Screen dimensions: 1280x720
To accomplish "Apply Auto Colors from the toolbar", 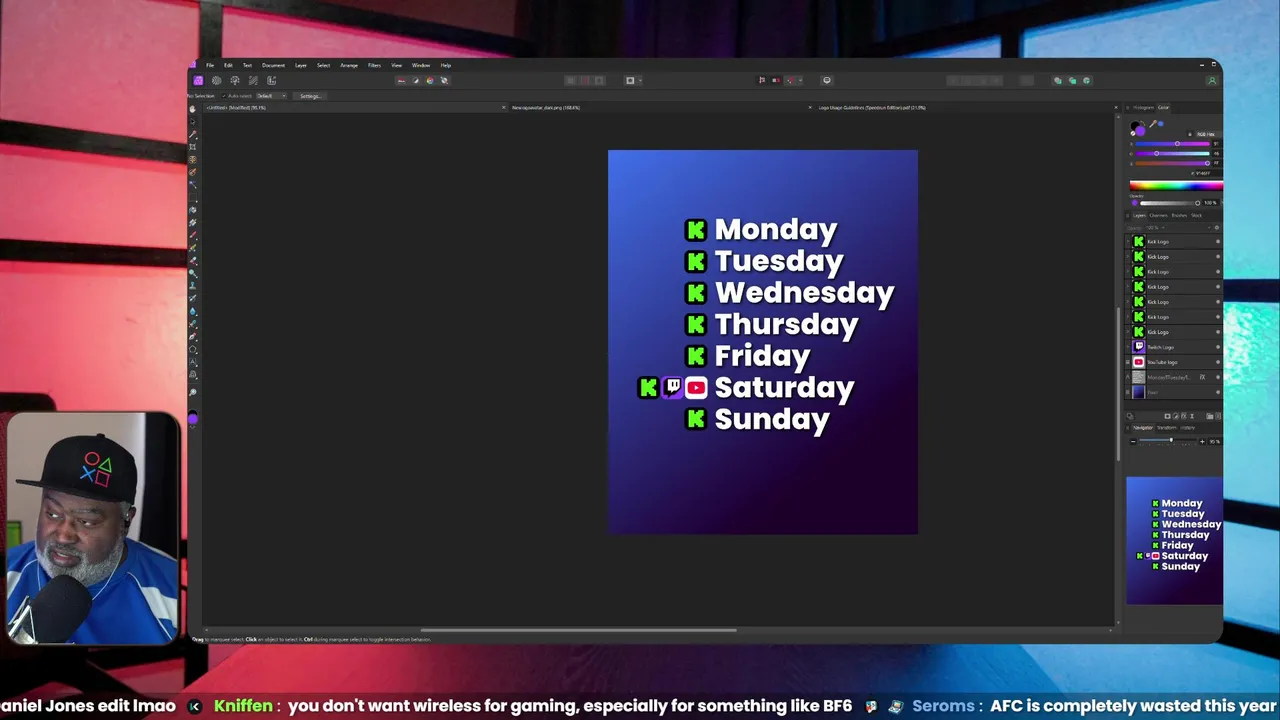I will click(x=430, y=80).
